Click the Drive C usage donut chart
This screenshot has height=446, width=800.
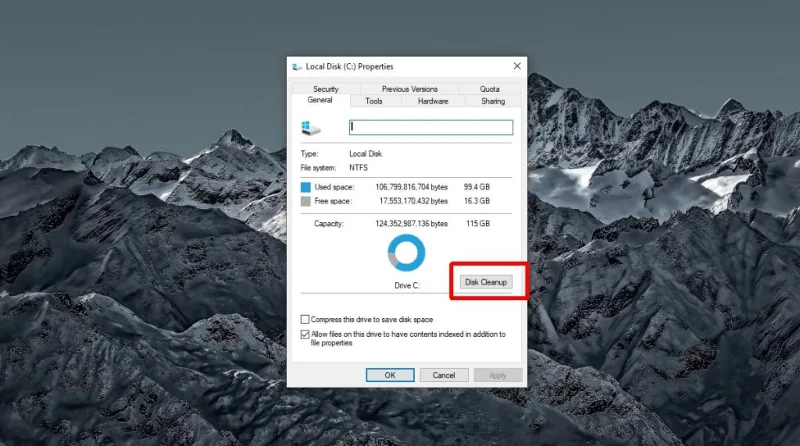pos(406,253)
